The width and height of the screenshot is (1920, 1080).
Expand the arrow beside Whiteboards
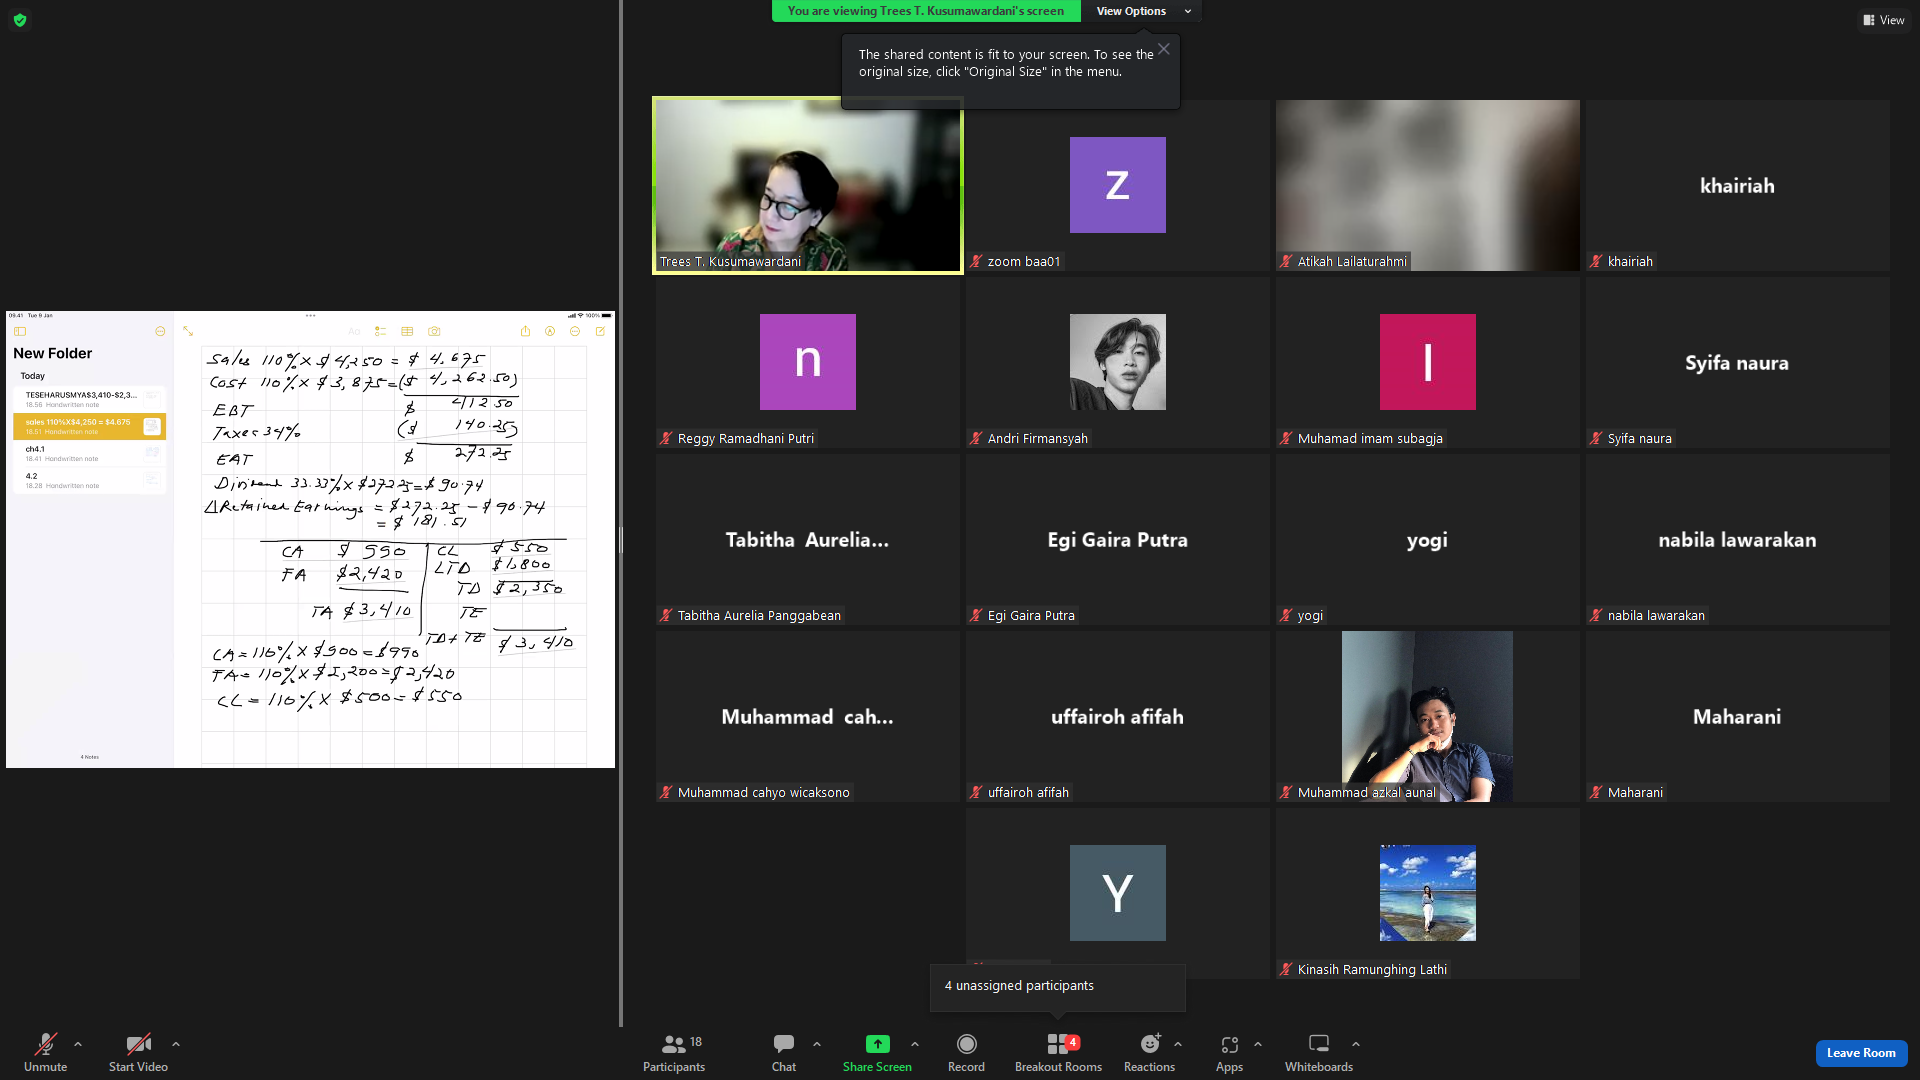(x=1356, y=1044)
